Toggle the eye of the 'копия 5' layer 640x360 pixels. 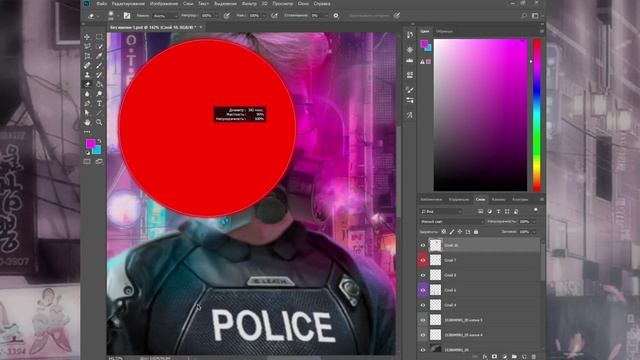pos(423,320)
